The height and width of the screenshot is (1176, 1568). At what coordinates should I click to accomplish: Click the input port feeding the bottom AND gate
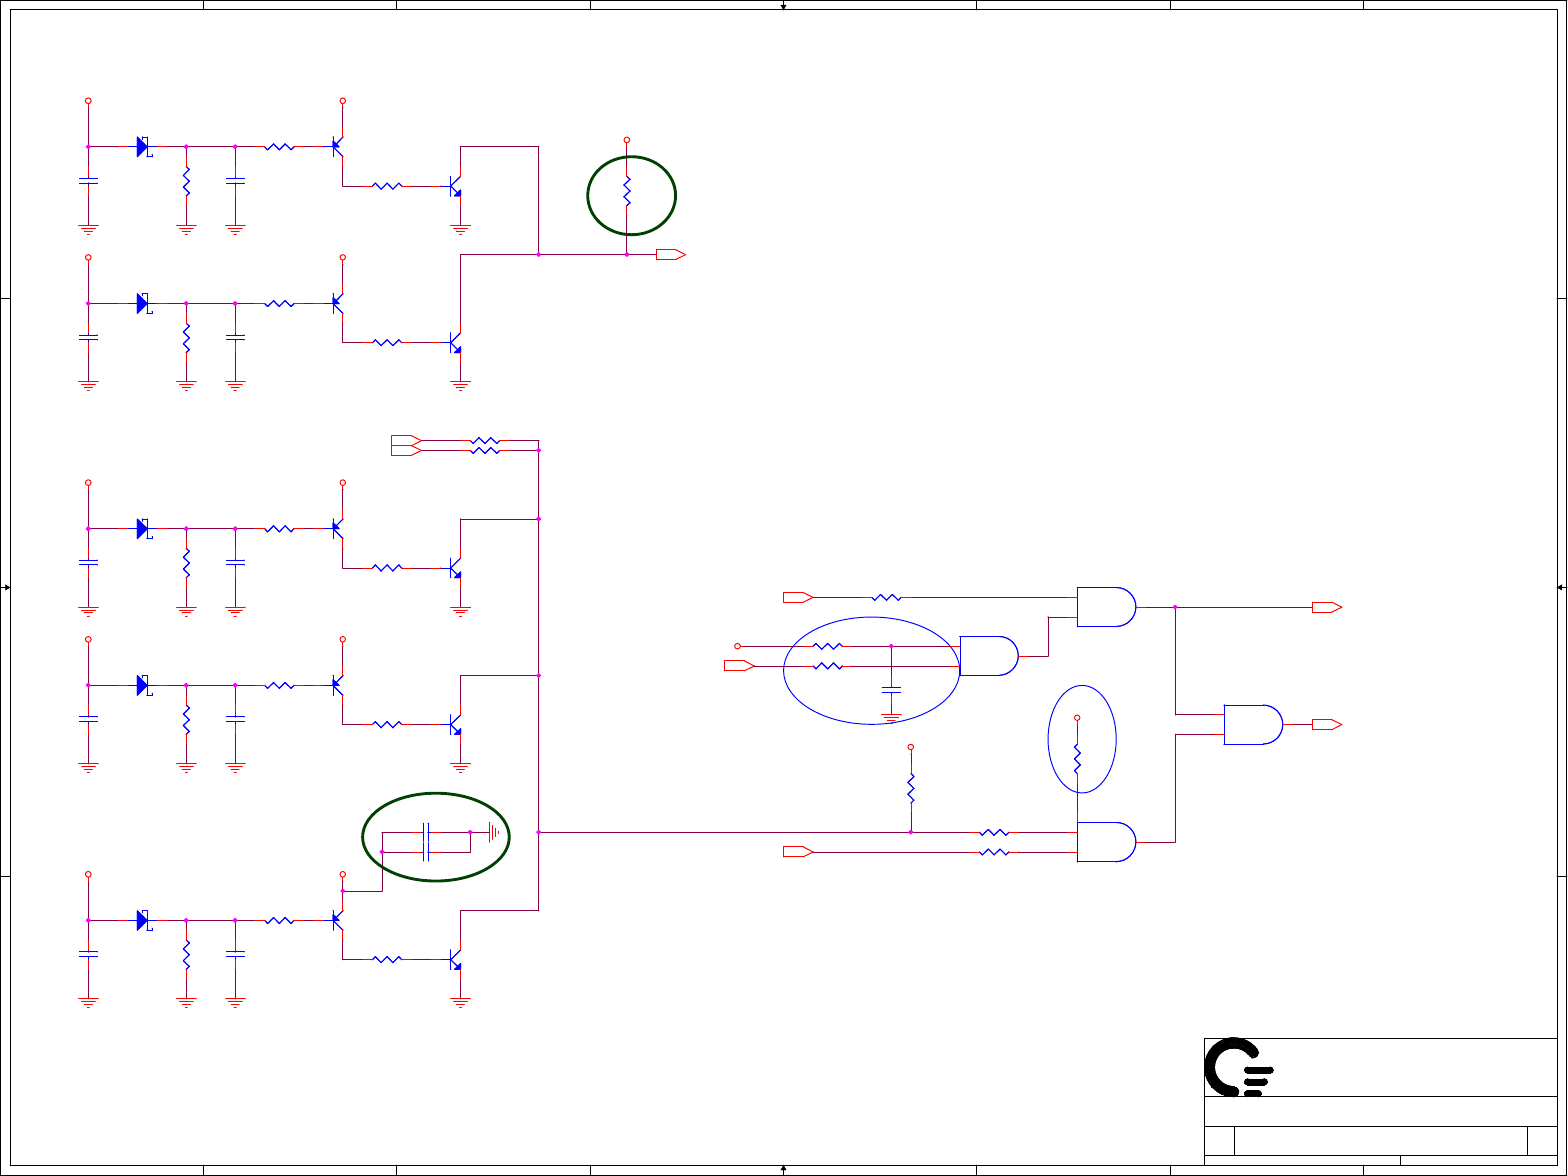[798, 852]
